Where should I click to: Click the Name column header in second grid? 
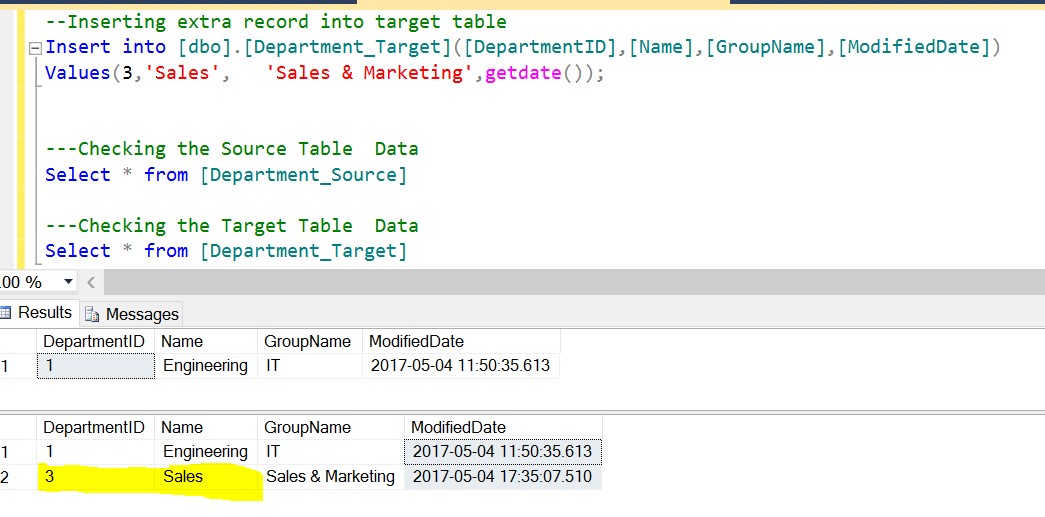click(181, 427)
